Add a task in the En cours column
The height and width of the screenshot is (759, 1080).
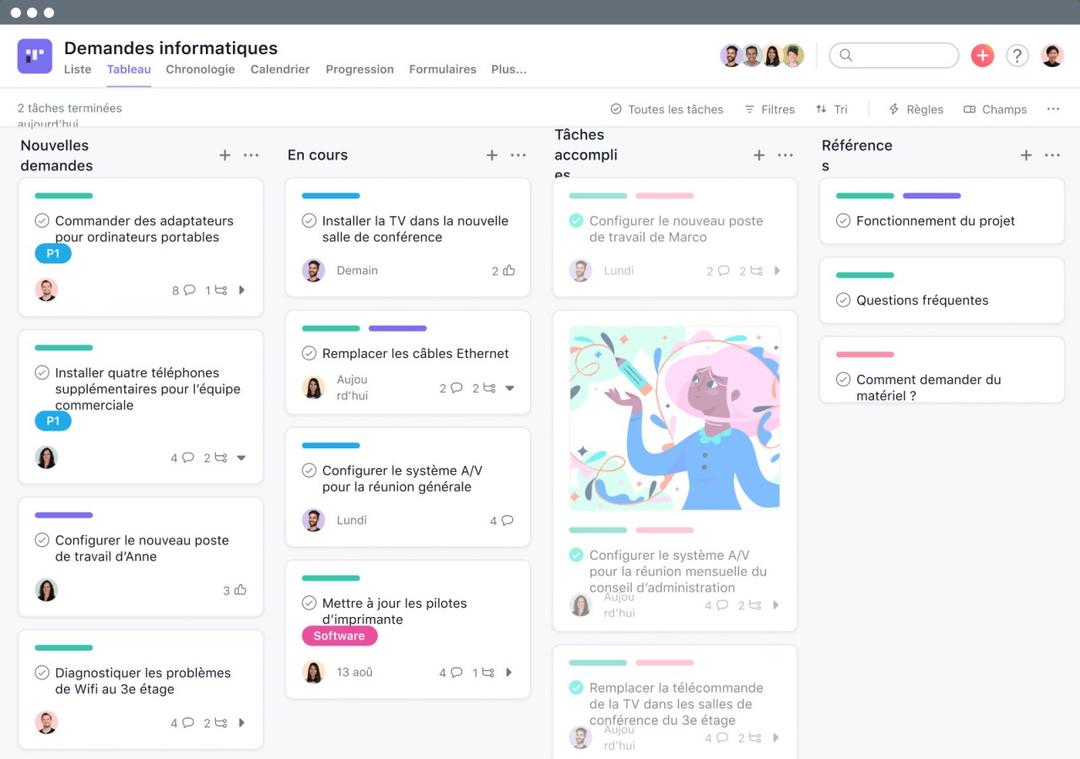pyautogui.click(x=492, y=155)
